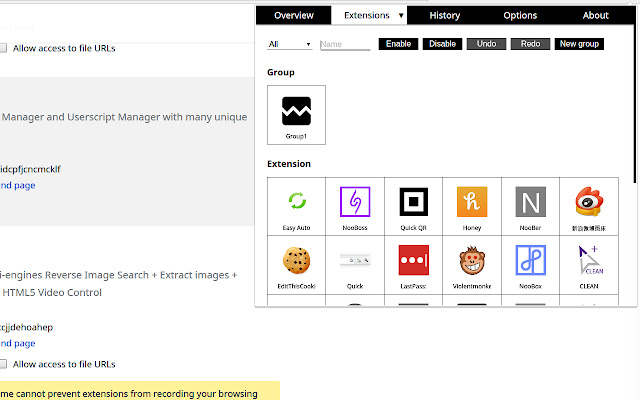Choose the EditThisCookie extension icon
This screenshot has height=400, width=640.
297,261
